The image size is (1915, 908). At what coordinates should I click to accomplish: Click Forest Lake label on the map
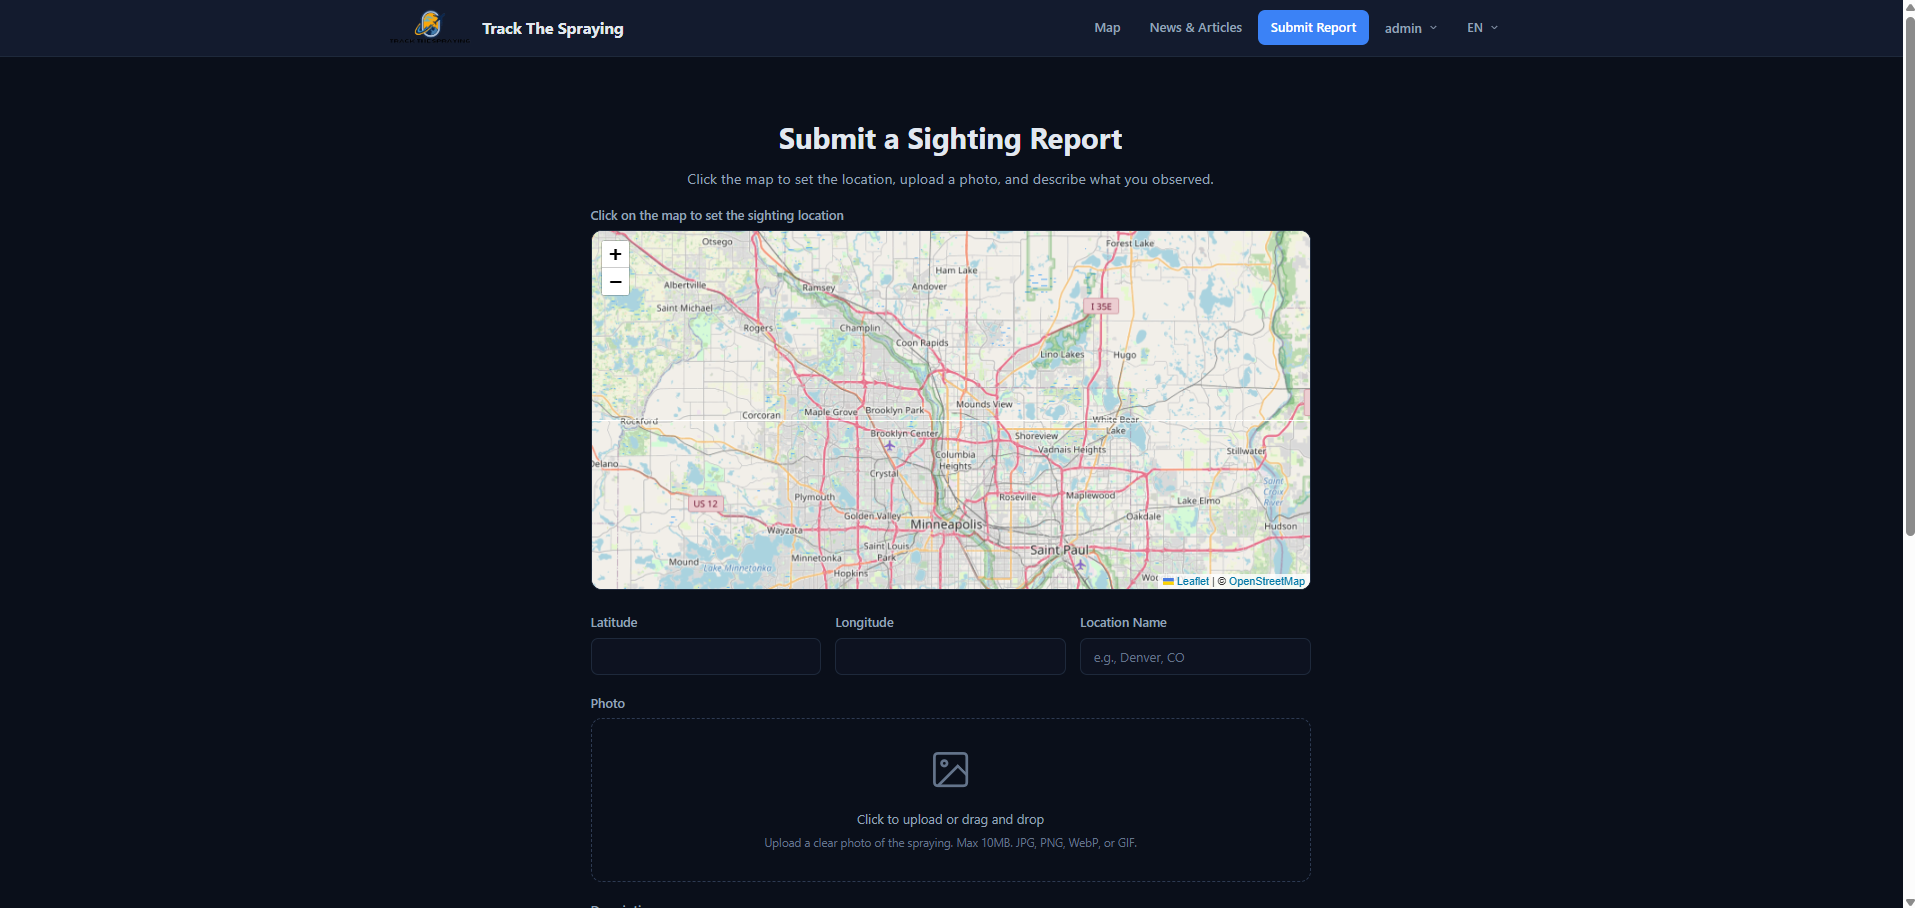coord(1130,243)
